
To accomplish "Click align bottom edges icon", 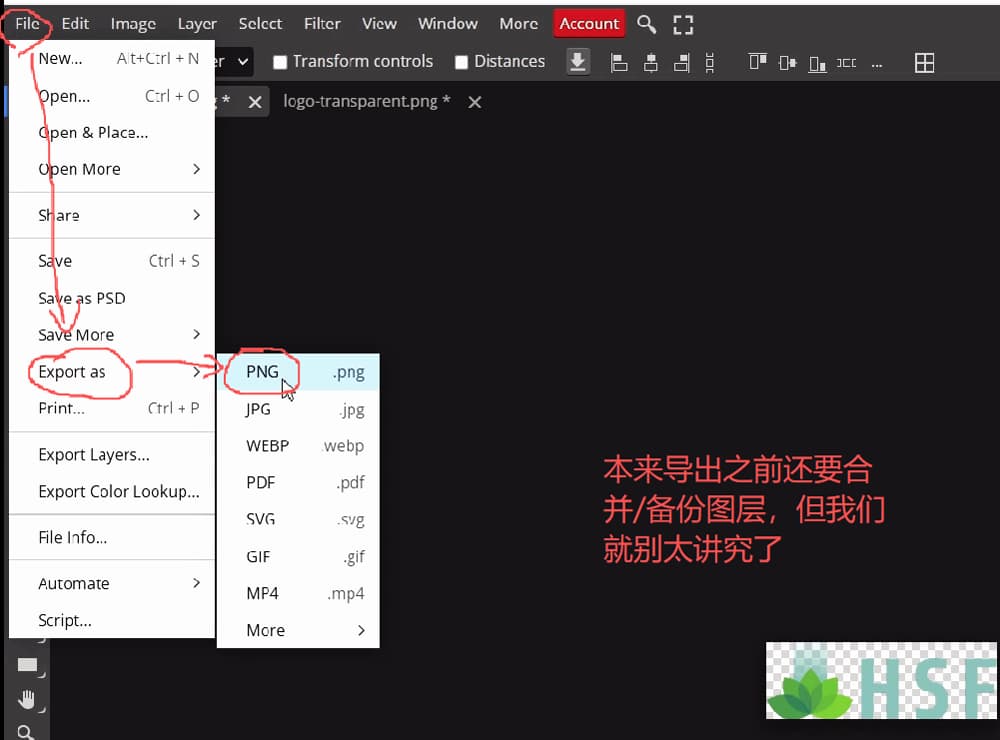I will click(x=818, y=63).
